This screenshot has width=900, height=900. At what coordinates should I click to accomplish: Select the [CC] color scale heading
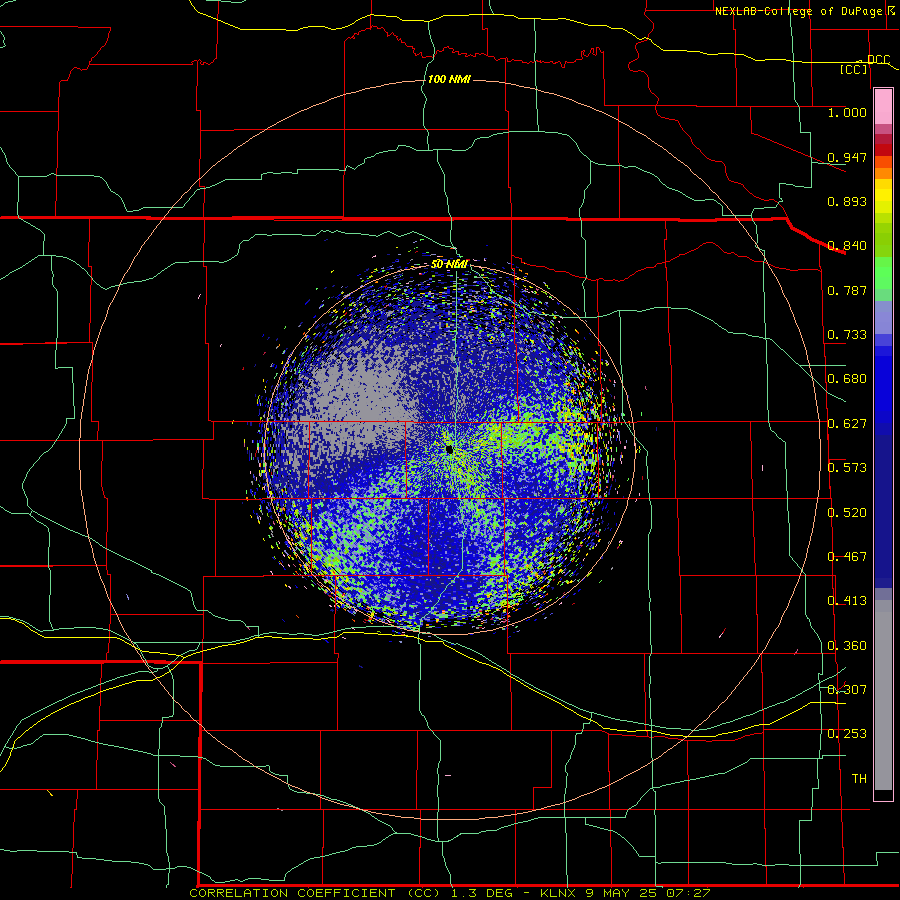(x=854, y=69)
